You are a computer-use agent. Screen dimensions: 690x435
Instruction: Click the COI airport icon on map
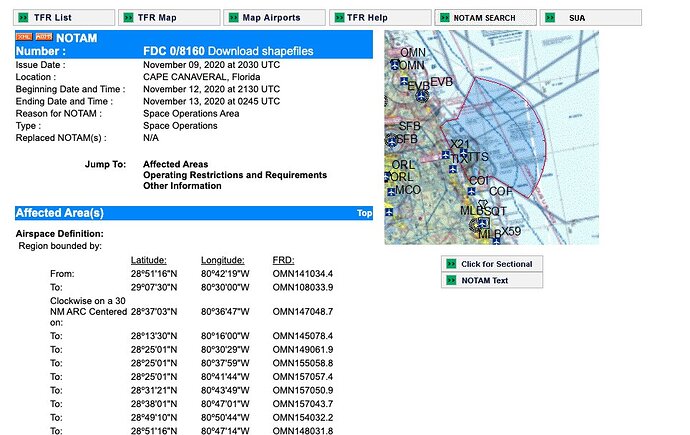[x=471, y=191]
